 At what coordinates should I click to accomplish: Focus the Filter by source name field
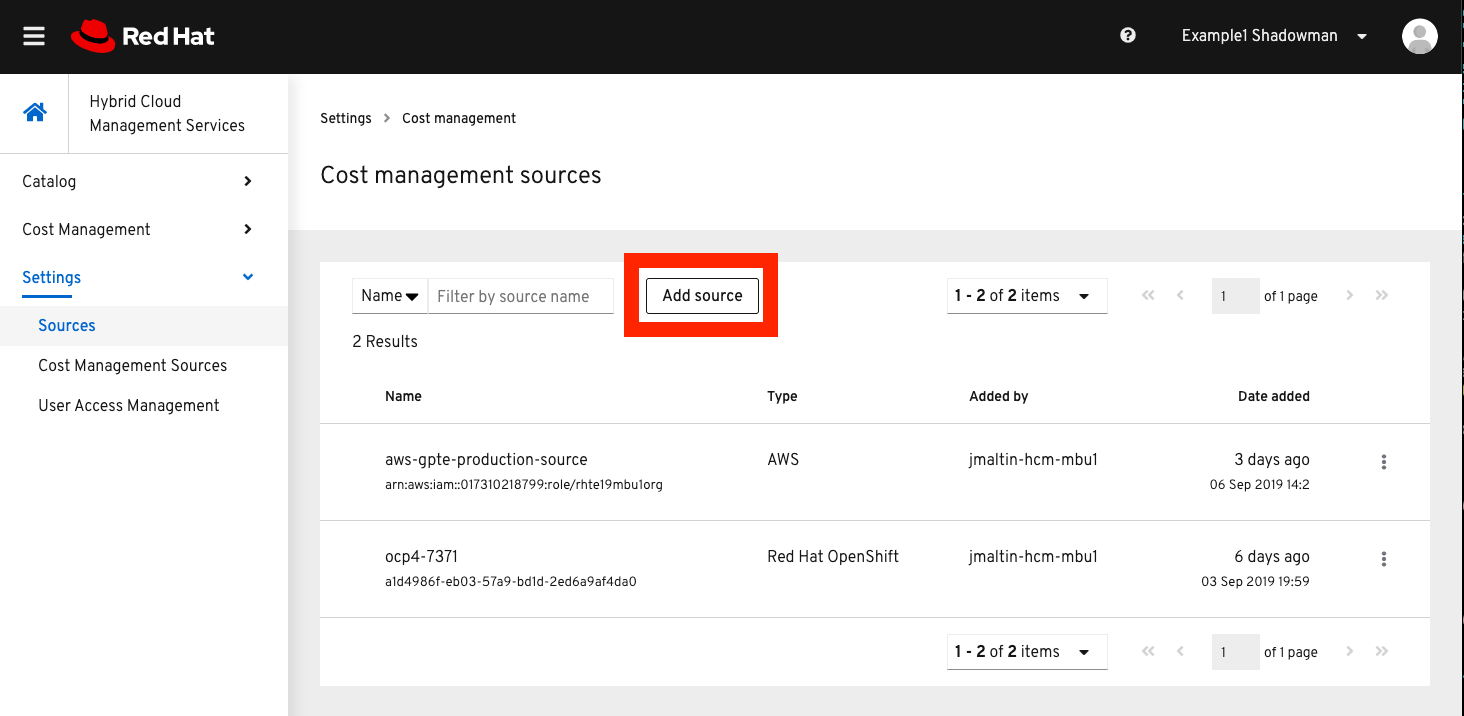point(520,296)
